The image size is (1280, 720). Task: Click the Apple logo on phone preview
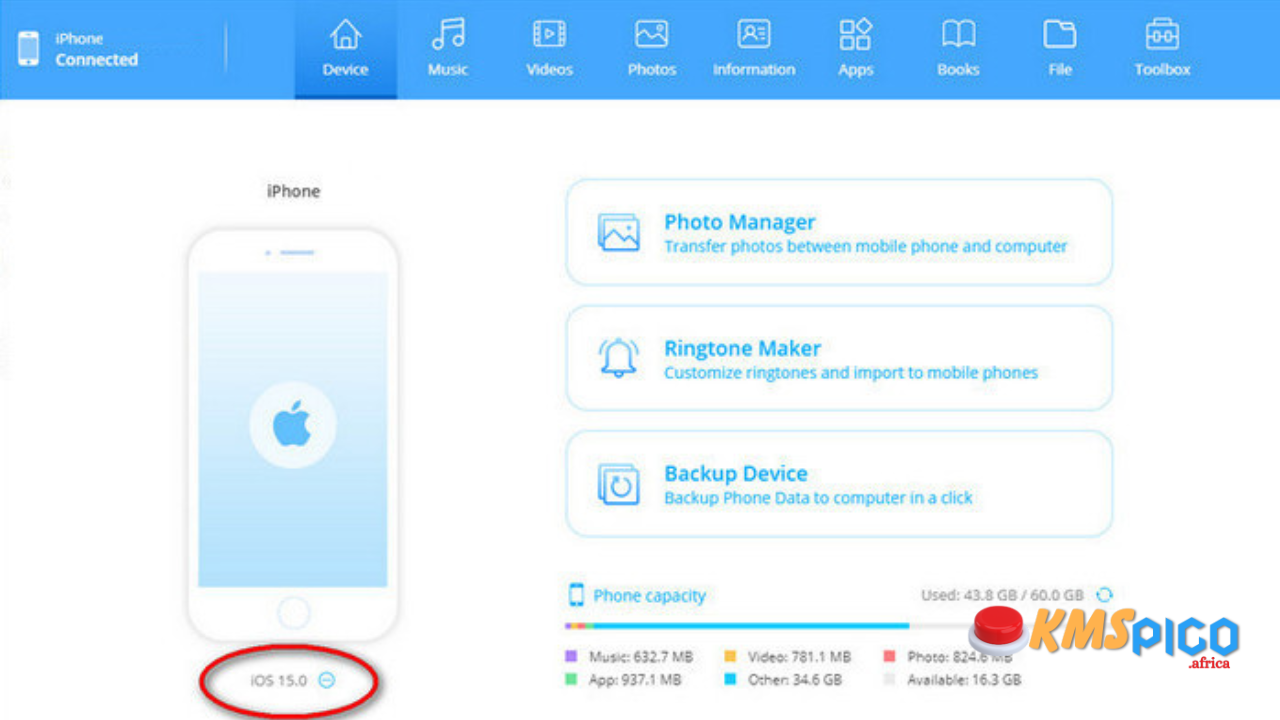pyautogui.click(x=293, y=425)
